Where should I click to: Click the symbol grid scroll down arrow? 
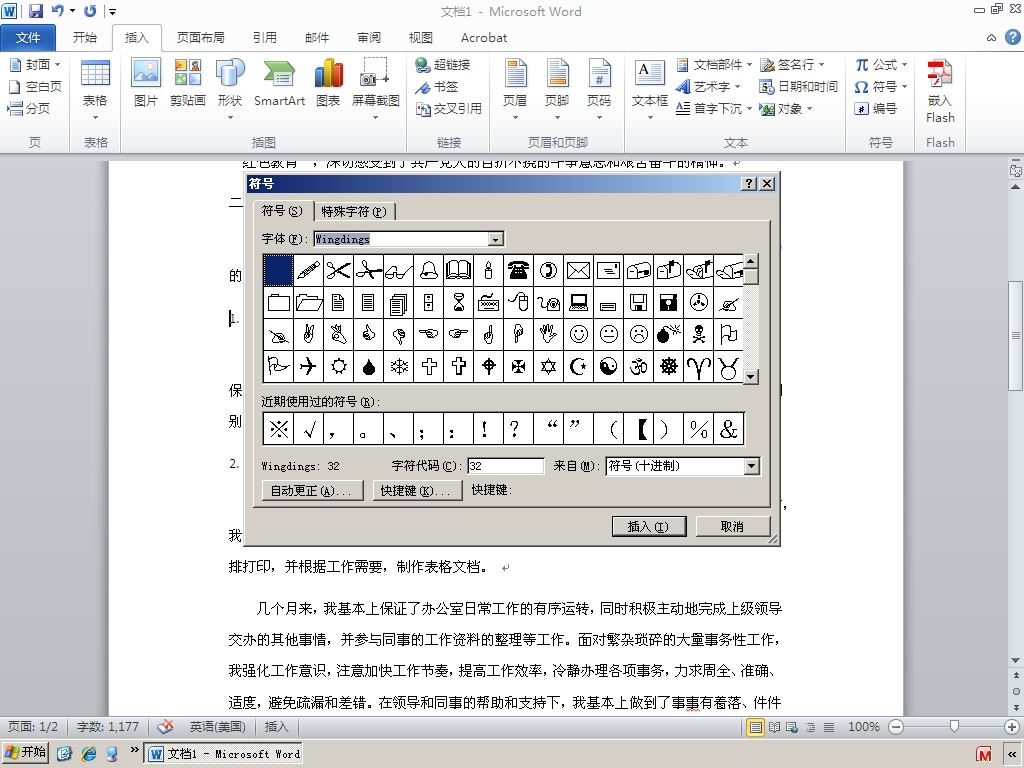click(751, 377)
